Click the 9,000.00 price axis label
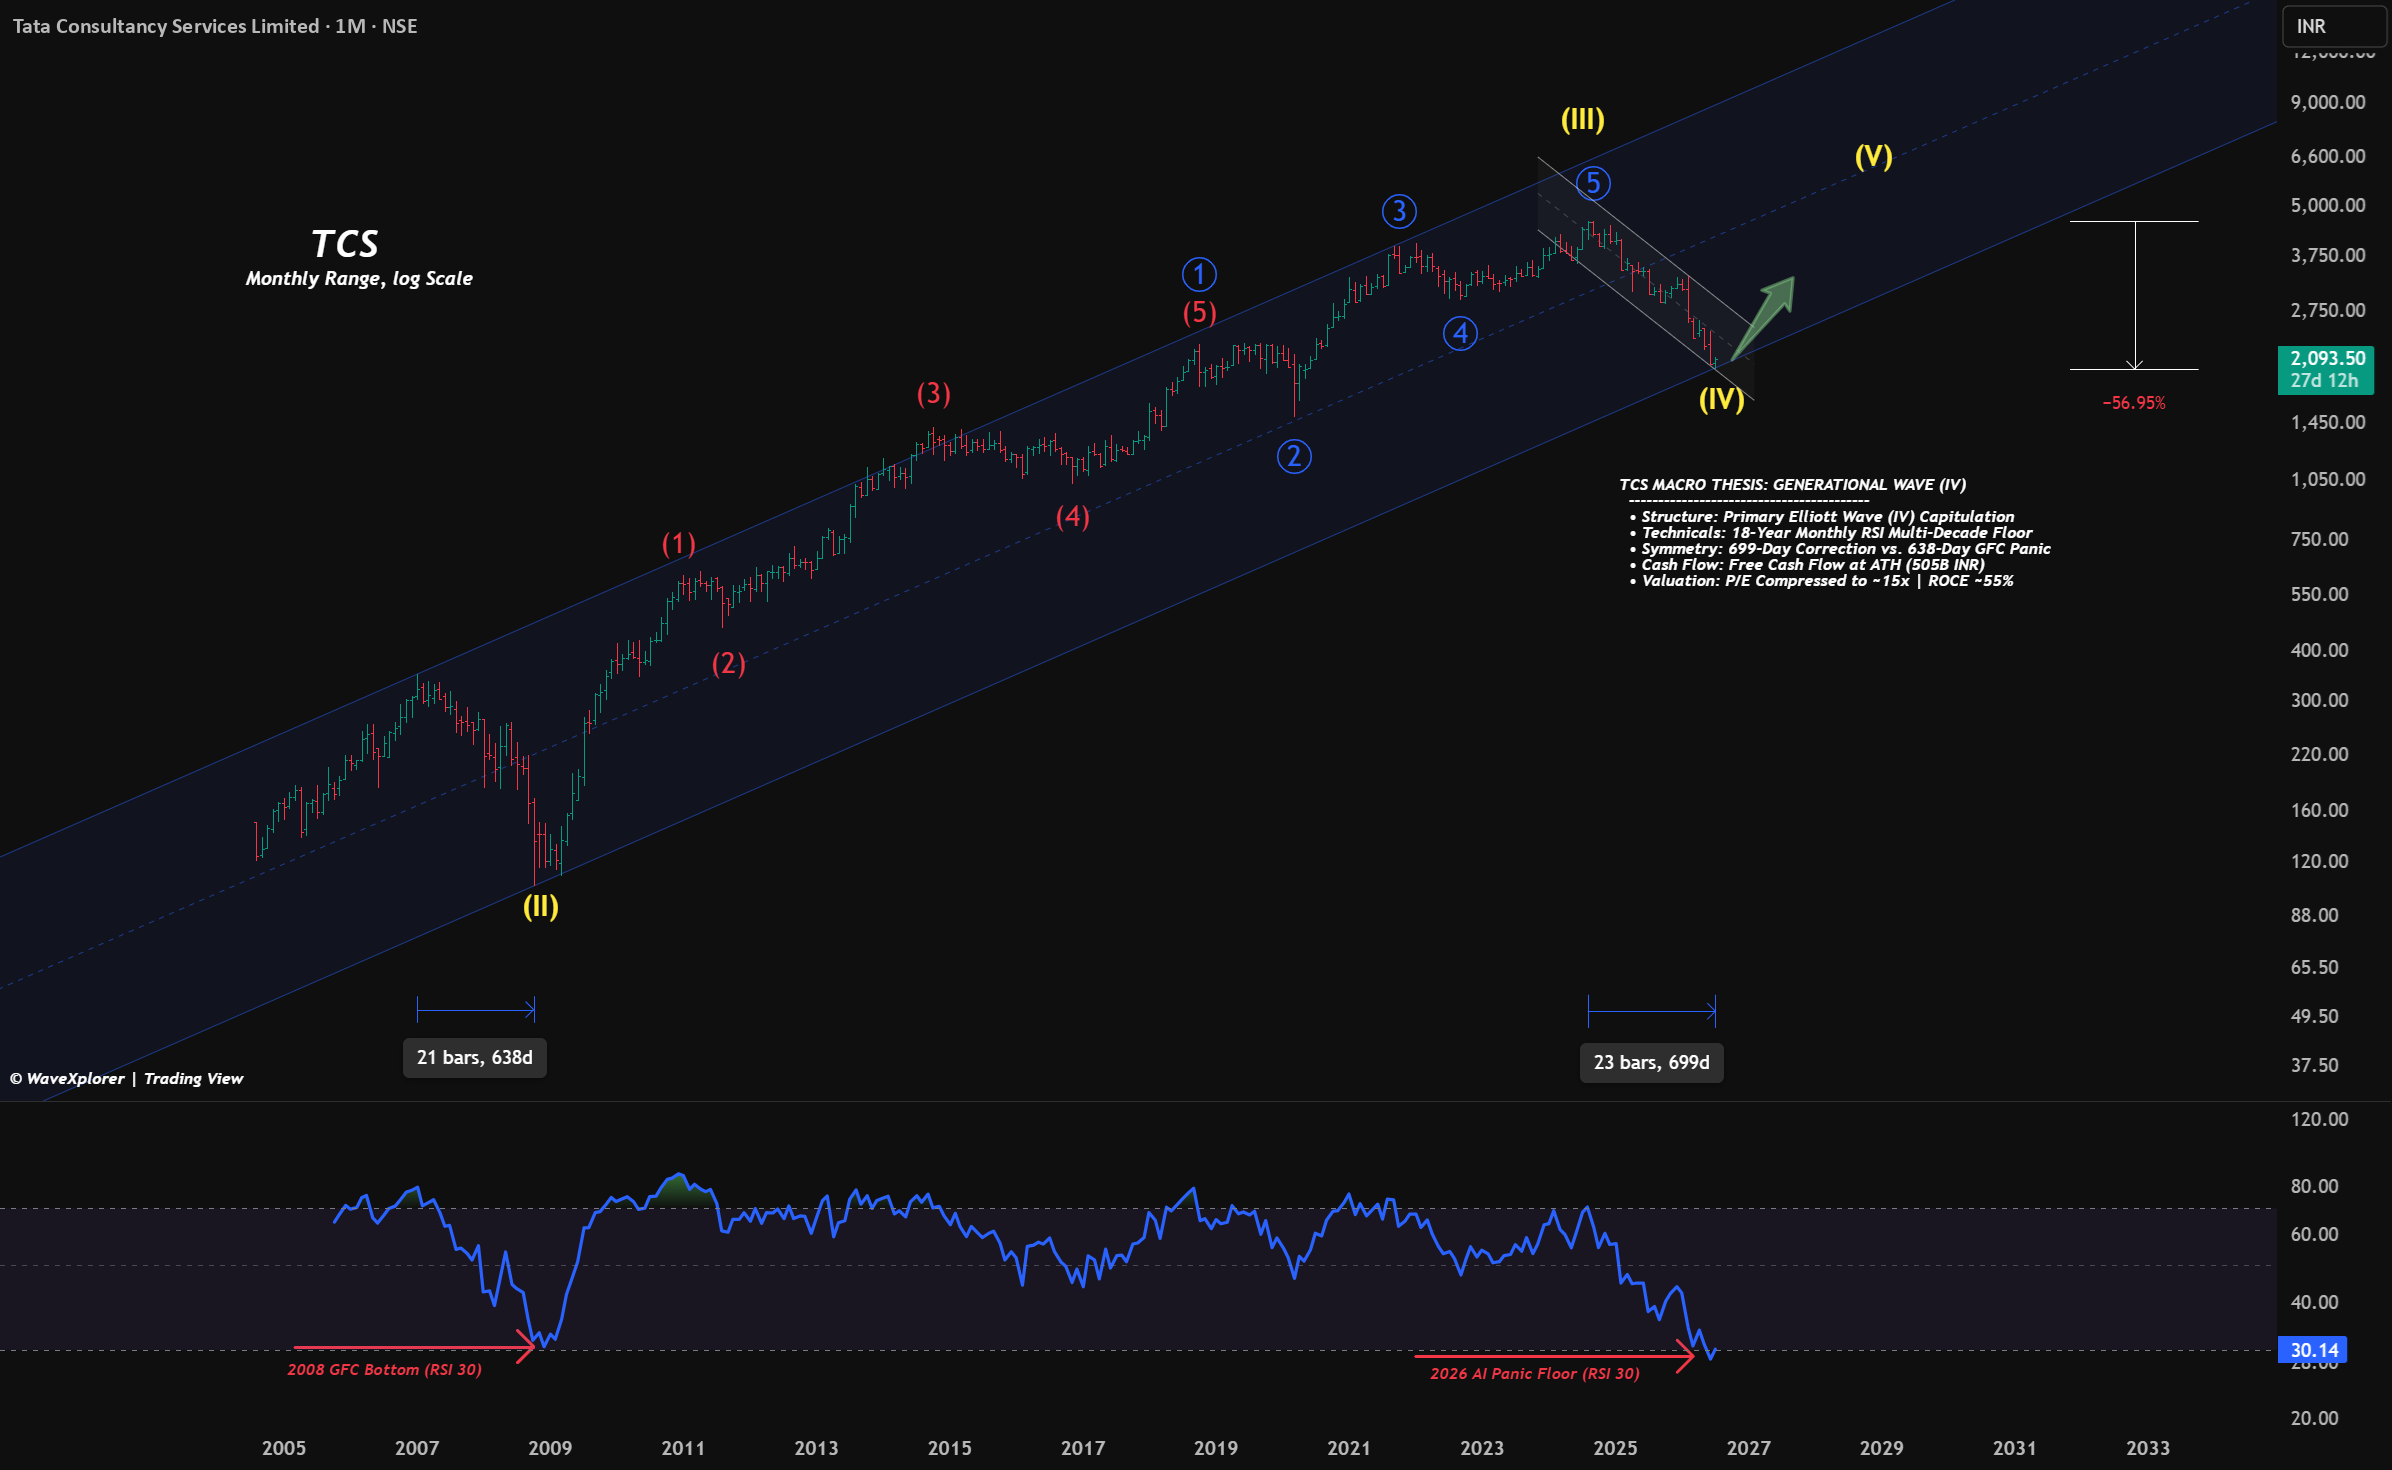Viewport: 2392px width, 1470px height. (x=2328, y=102)
